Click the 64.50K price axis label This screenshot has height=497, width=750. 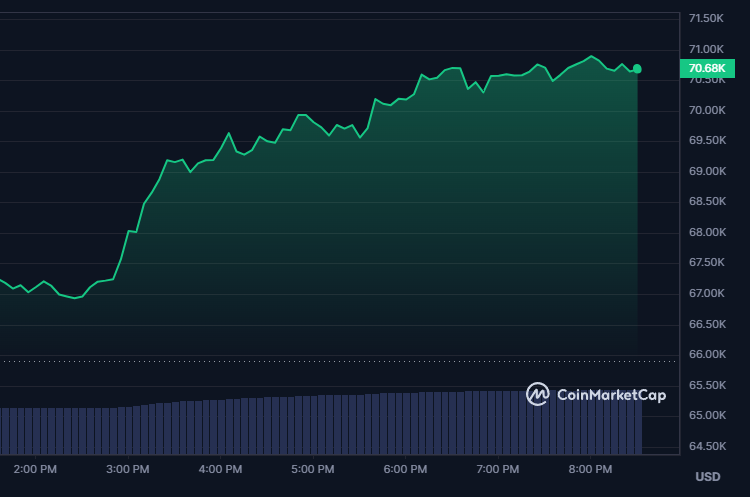(706, 447)
